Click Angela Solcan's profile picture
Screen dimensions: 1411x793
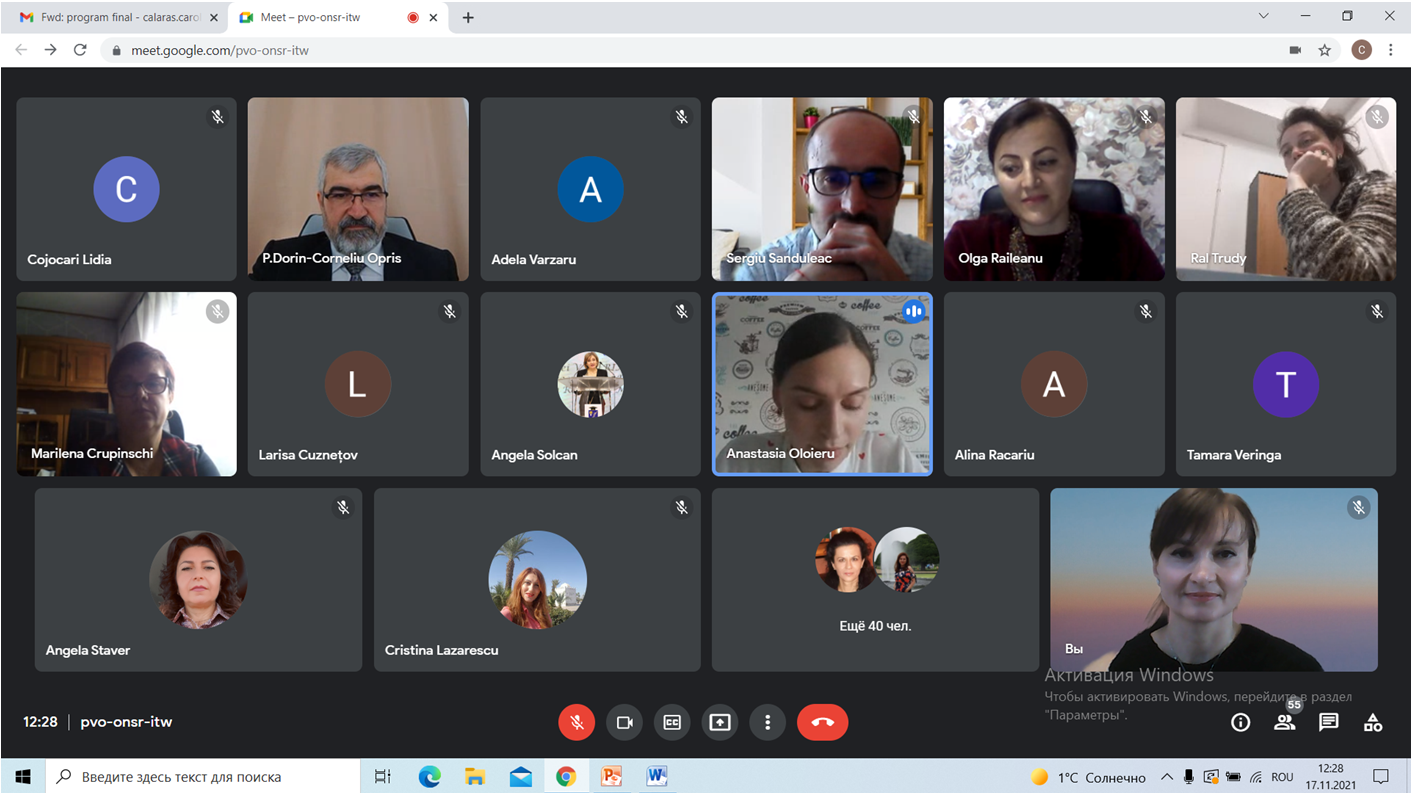[590, 384]
